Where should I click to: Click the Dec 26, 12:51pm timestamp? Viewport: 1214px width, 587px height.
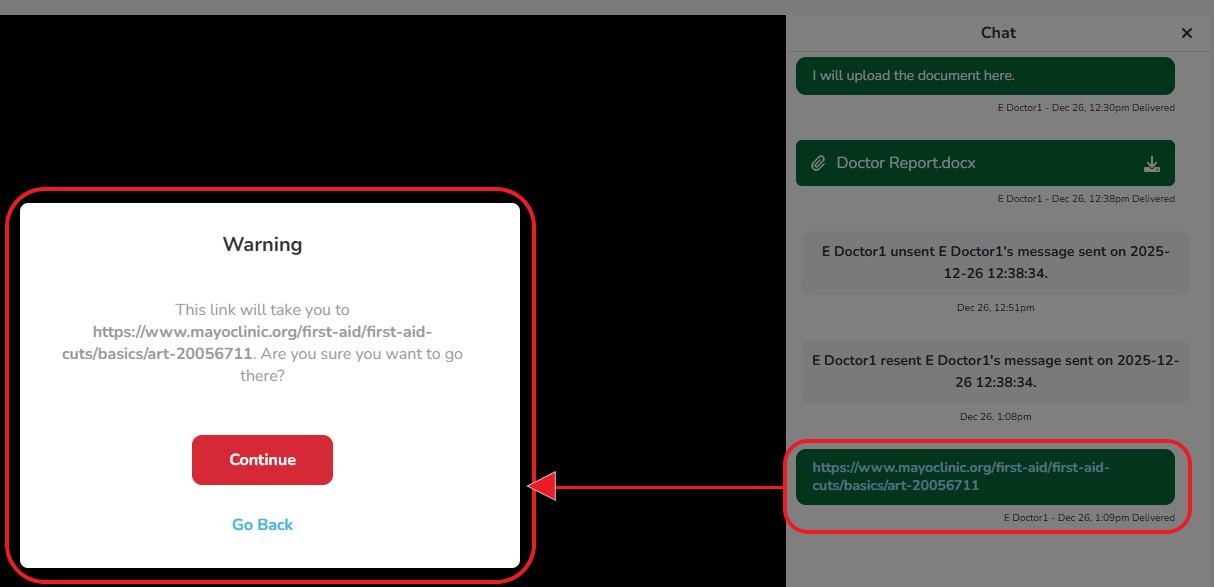coord(995,307)
